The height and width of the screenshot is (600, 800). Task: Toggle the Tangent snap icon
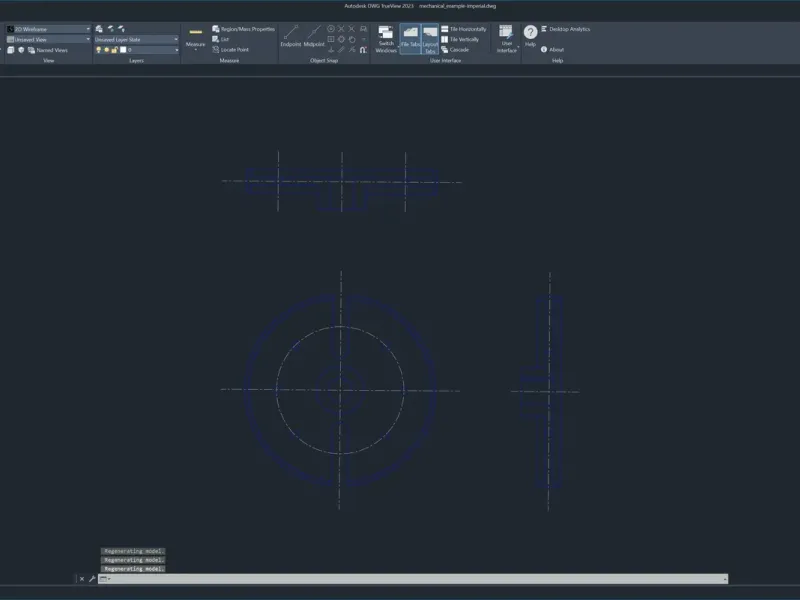tap(352, 39)
